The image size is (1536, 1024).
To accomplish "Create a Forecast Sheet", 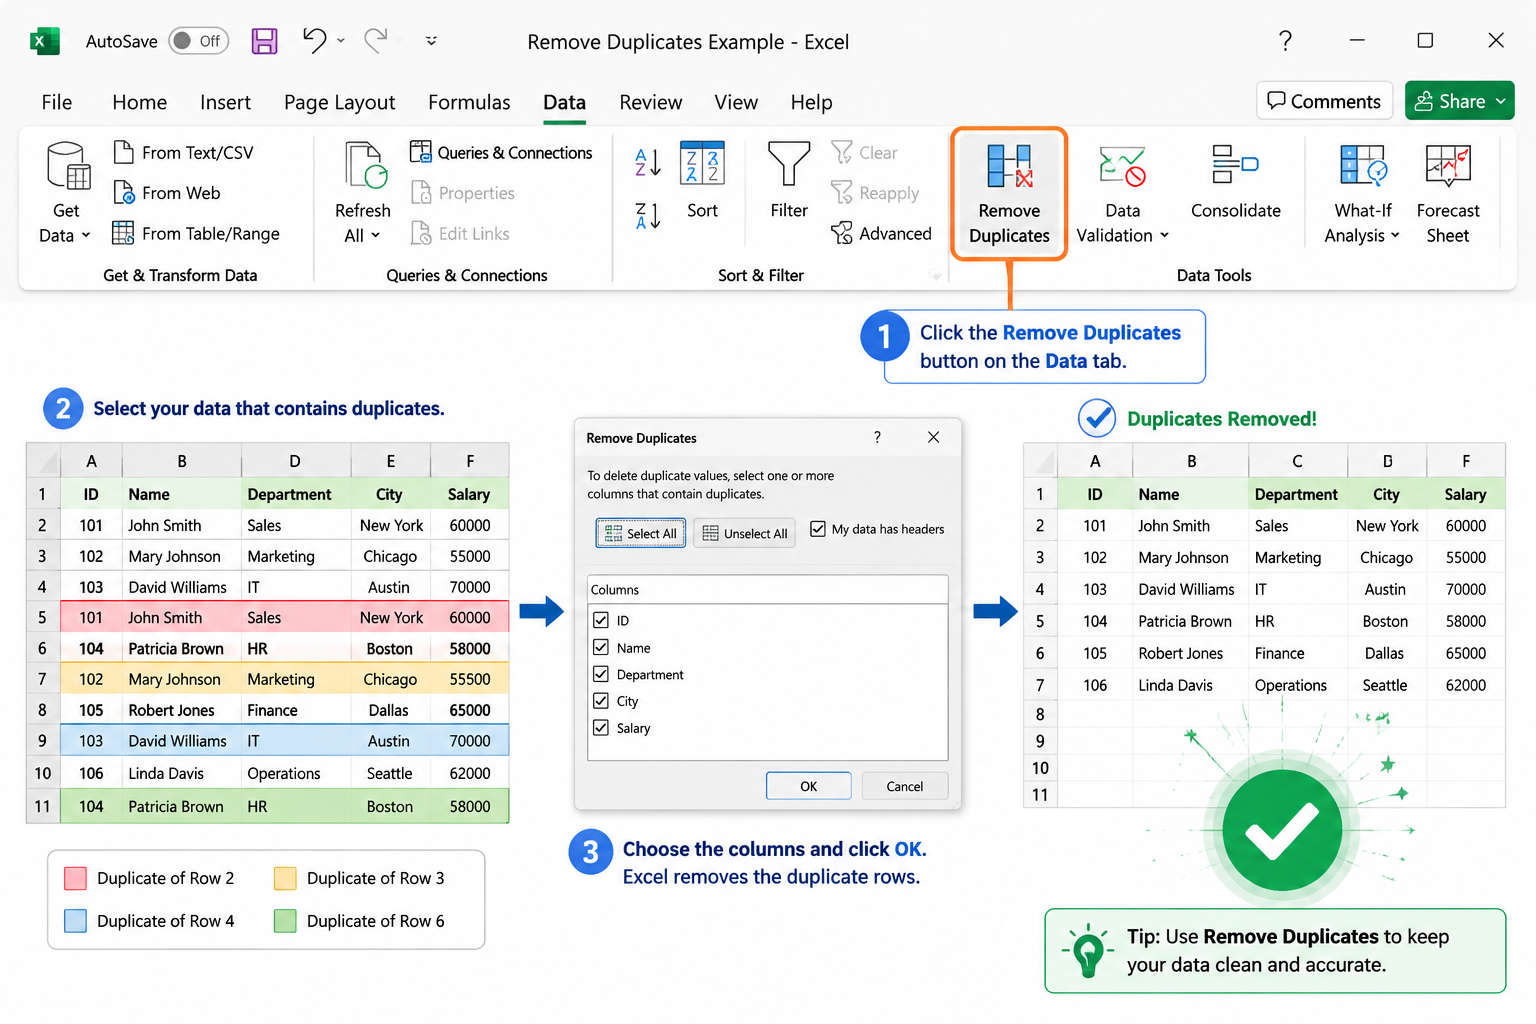I will coord(1448,193).
